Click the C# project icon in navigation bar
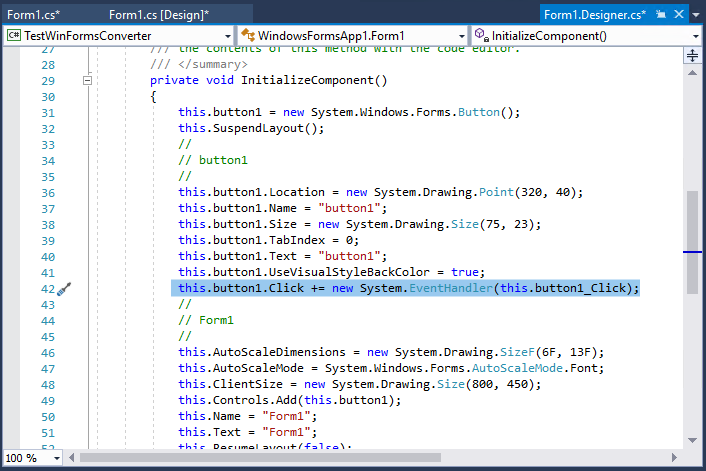Image resolution: width=706 pixels, height=471 pixels. click(x=14, y=35)
